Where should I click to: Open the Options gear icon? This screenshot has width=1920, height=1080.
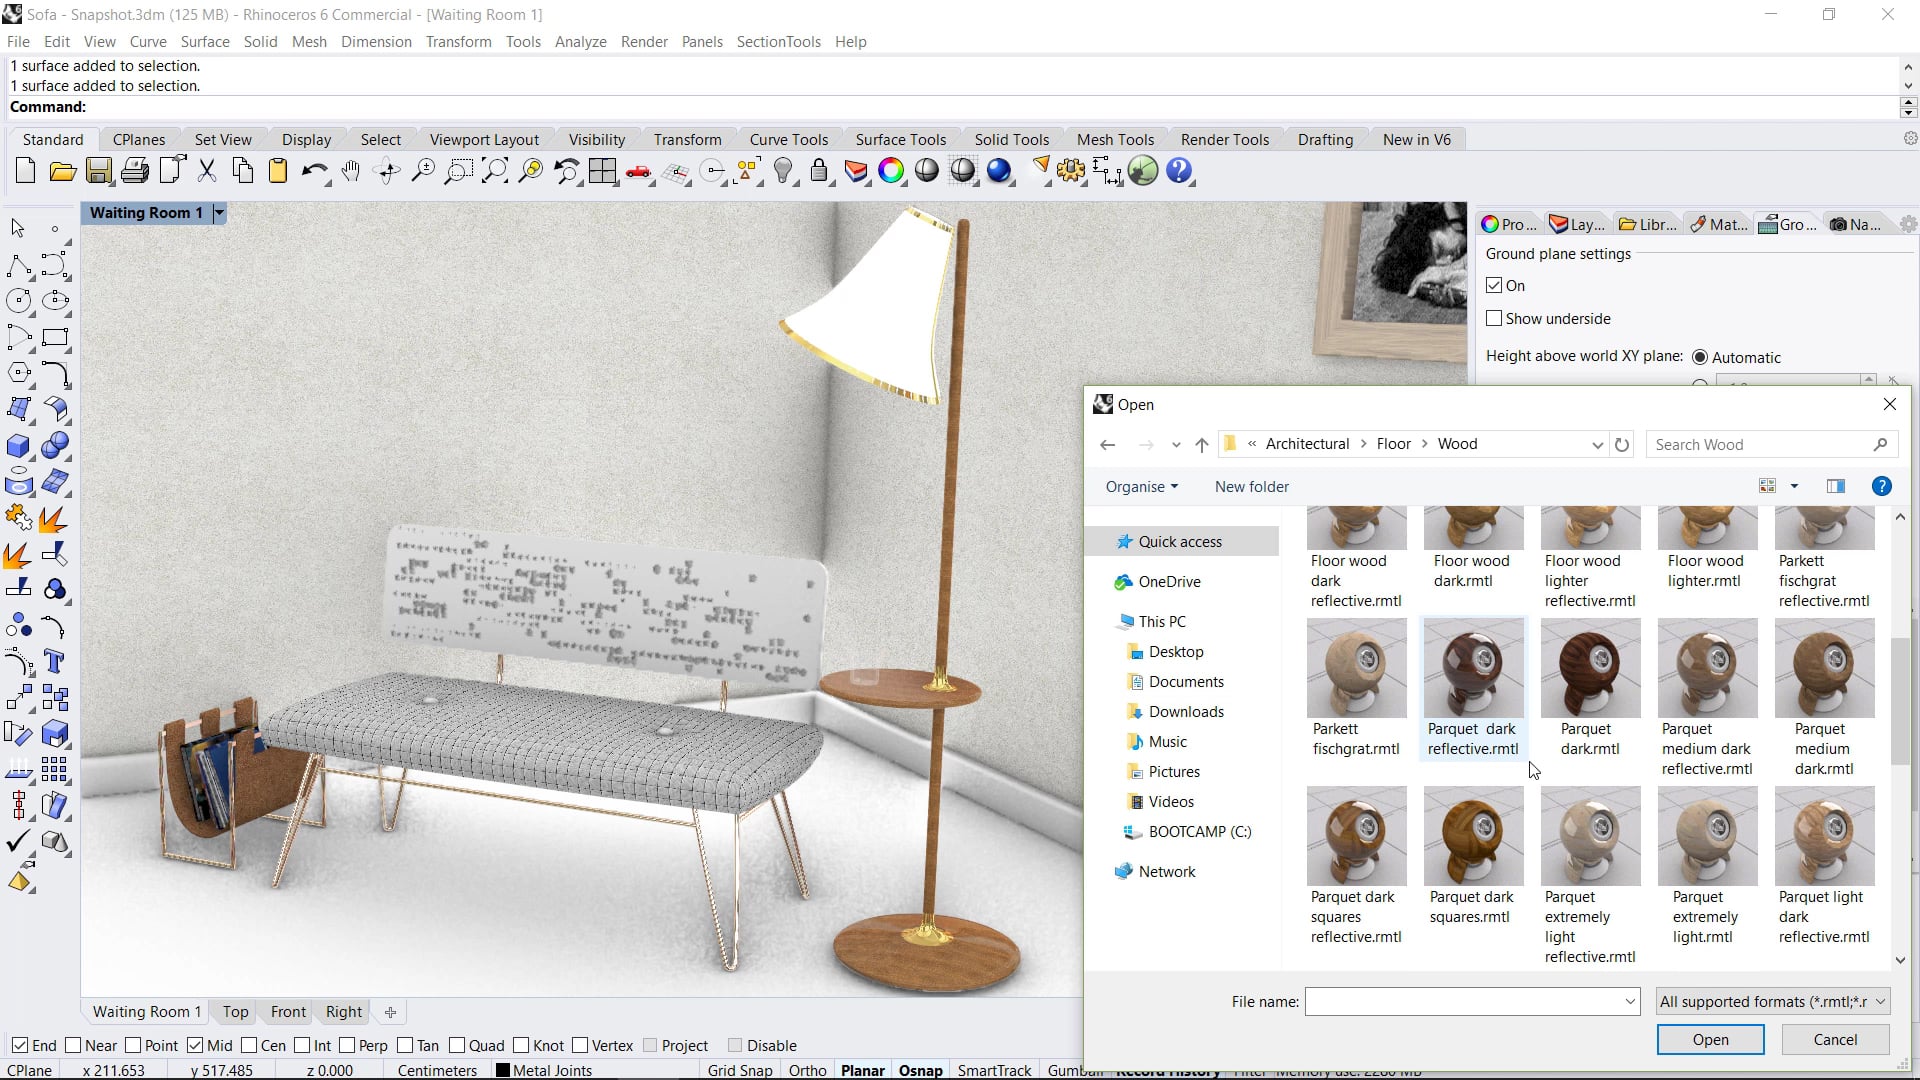pyautogui.click(x=1070, y=171)
